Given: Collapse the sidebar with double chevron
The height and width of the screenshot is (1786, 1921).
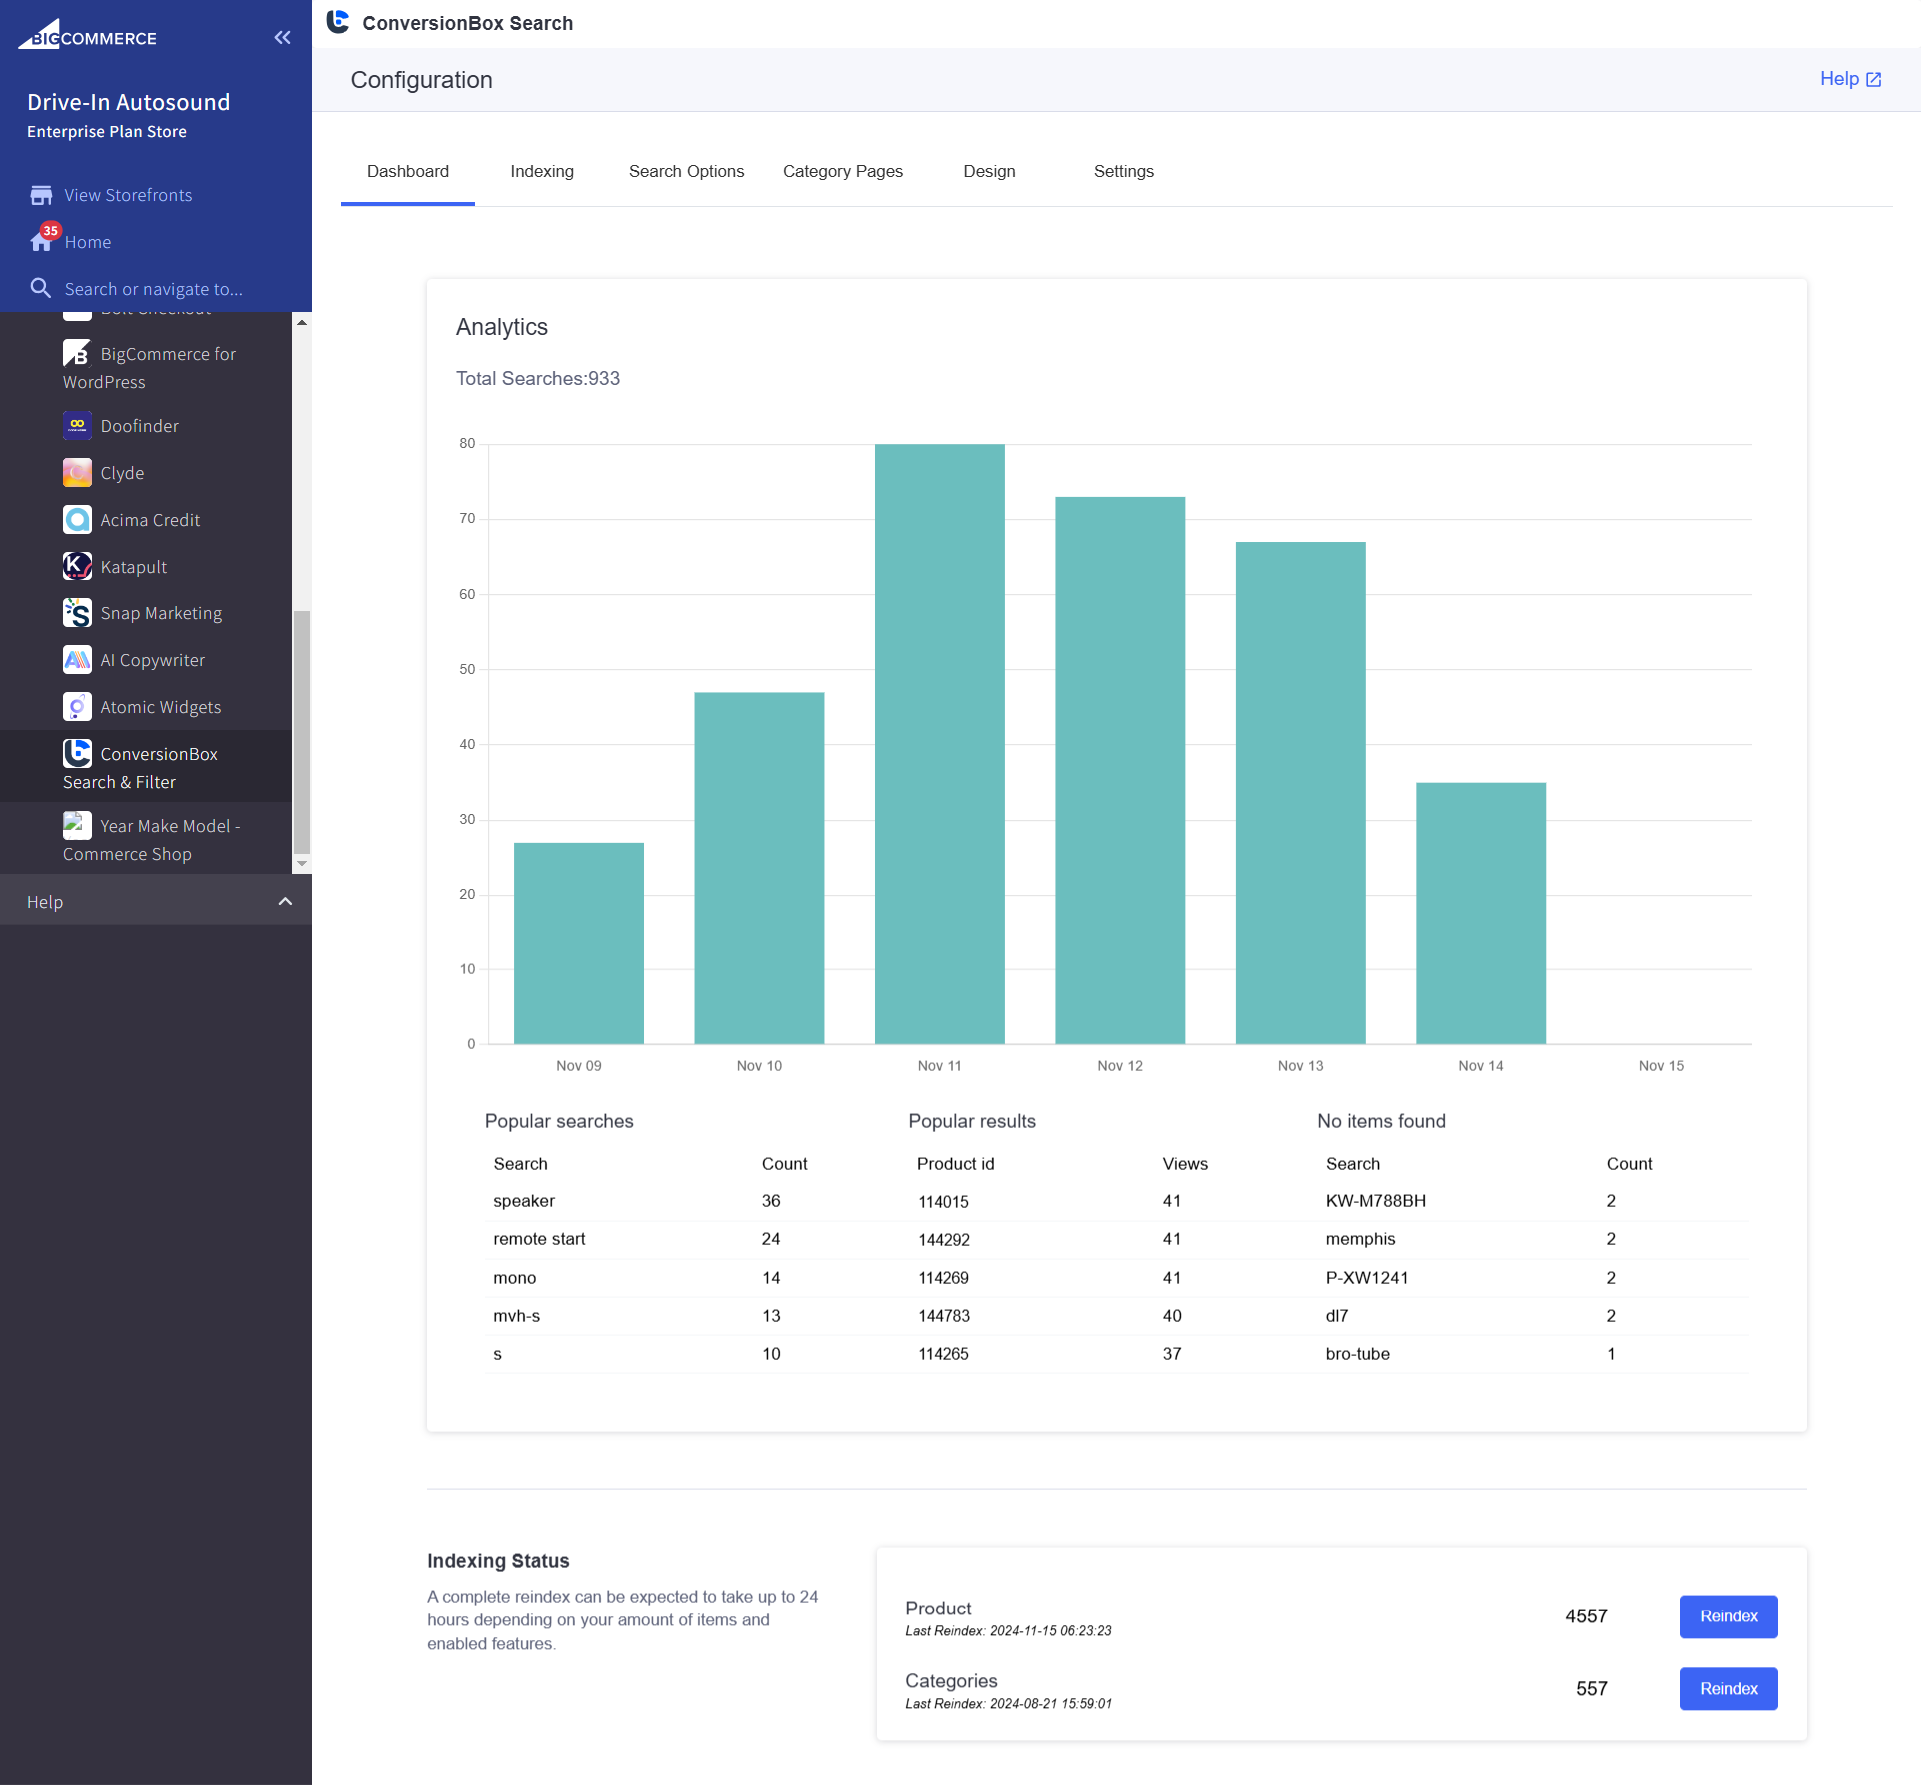Looking at the screenshot, I should (x=283, y=38).
